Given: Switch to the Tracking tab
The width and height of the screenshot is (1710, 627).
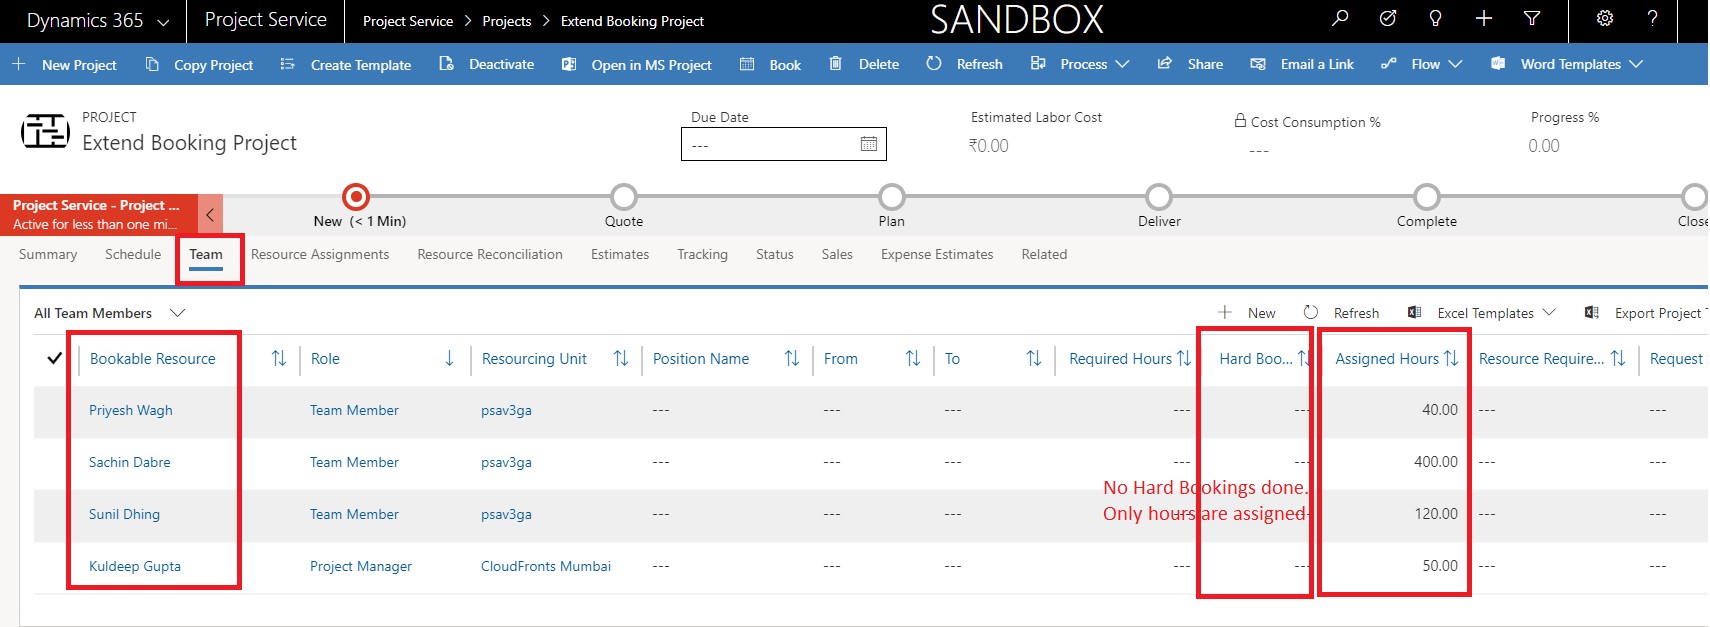Looking at the screenshot, I should [702, 254].
